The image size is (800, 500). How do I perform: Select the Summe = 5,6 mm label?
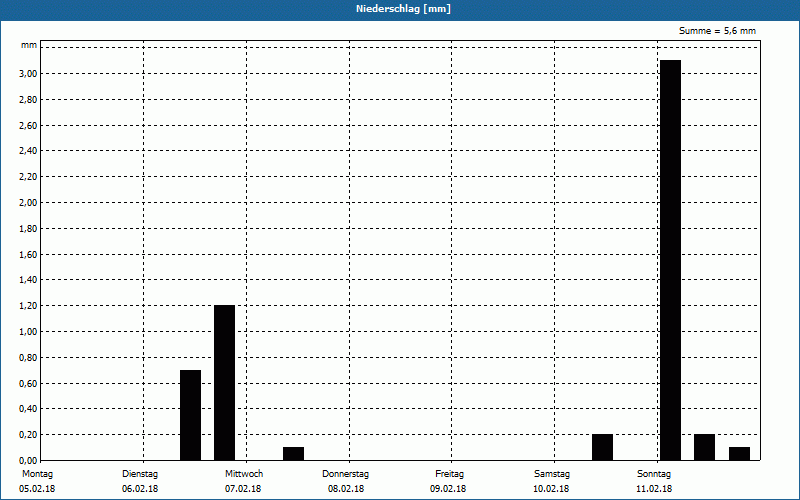point(717,31)
